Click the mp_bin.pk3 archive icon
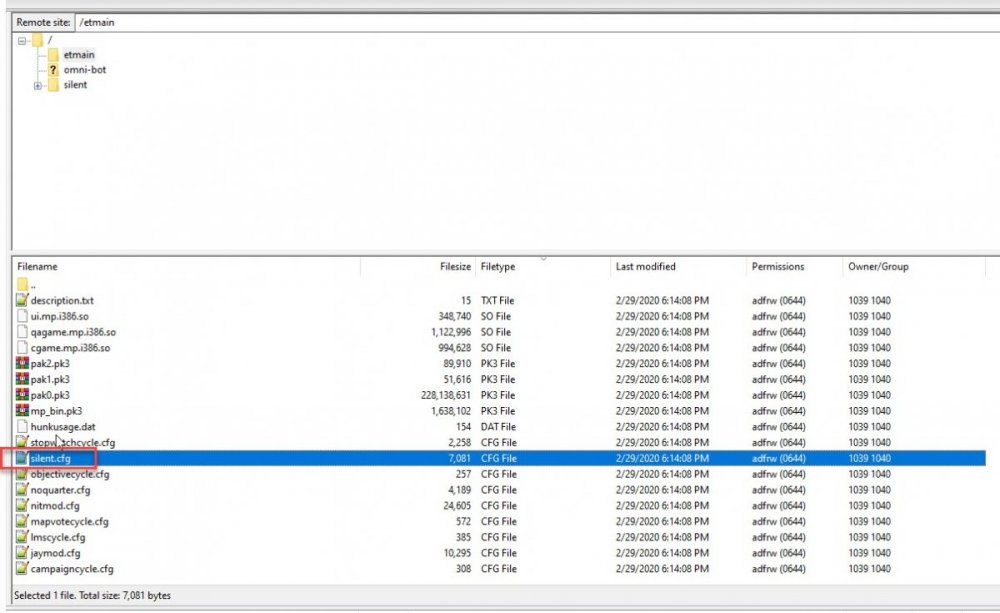Image resolution: width=1000 pixels, height=613 pixels. click(x=22, y=411)
